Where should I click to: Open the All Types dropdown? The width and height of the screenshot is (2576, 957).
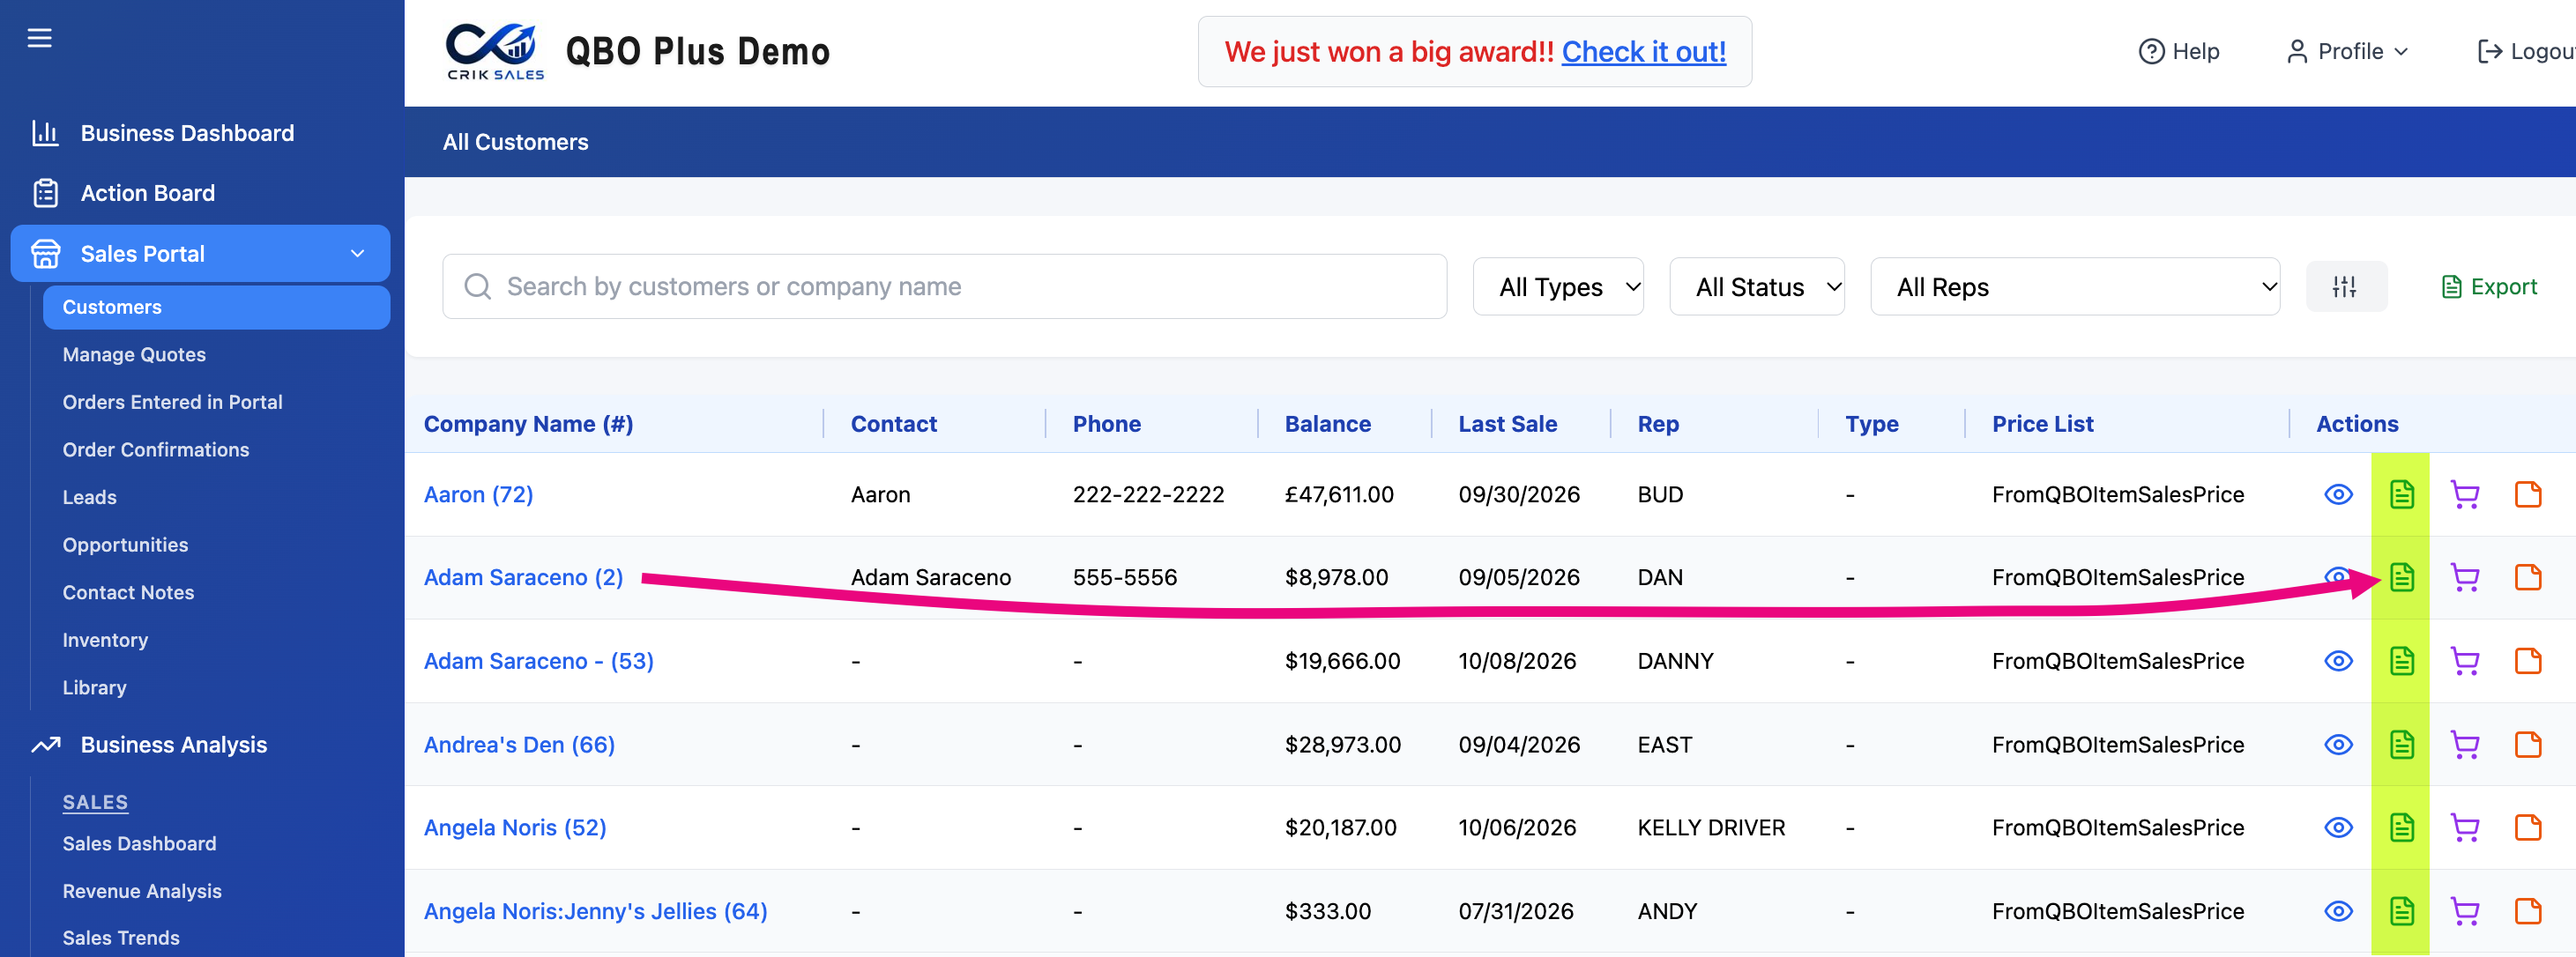1557,287
